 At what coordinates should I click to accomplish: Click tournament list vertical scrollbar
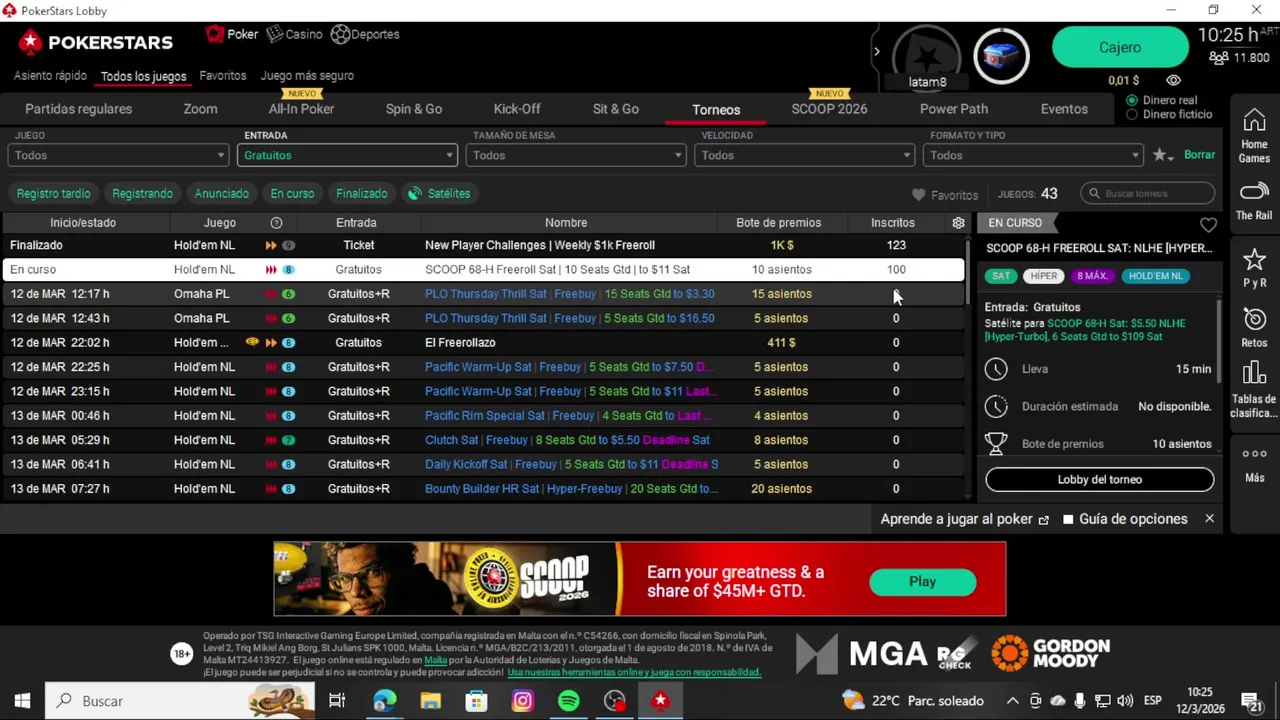968,272
